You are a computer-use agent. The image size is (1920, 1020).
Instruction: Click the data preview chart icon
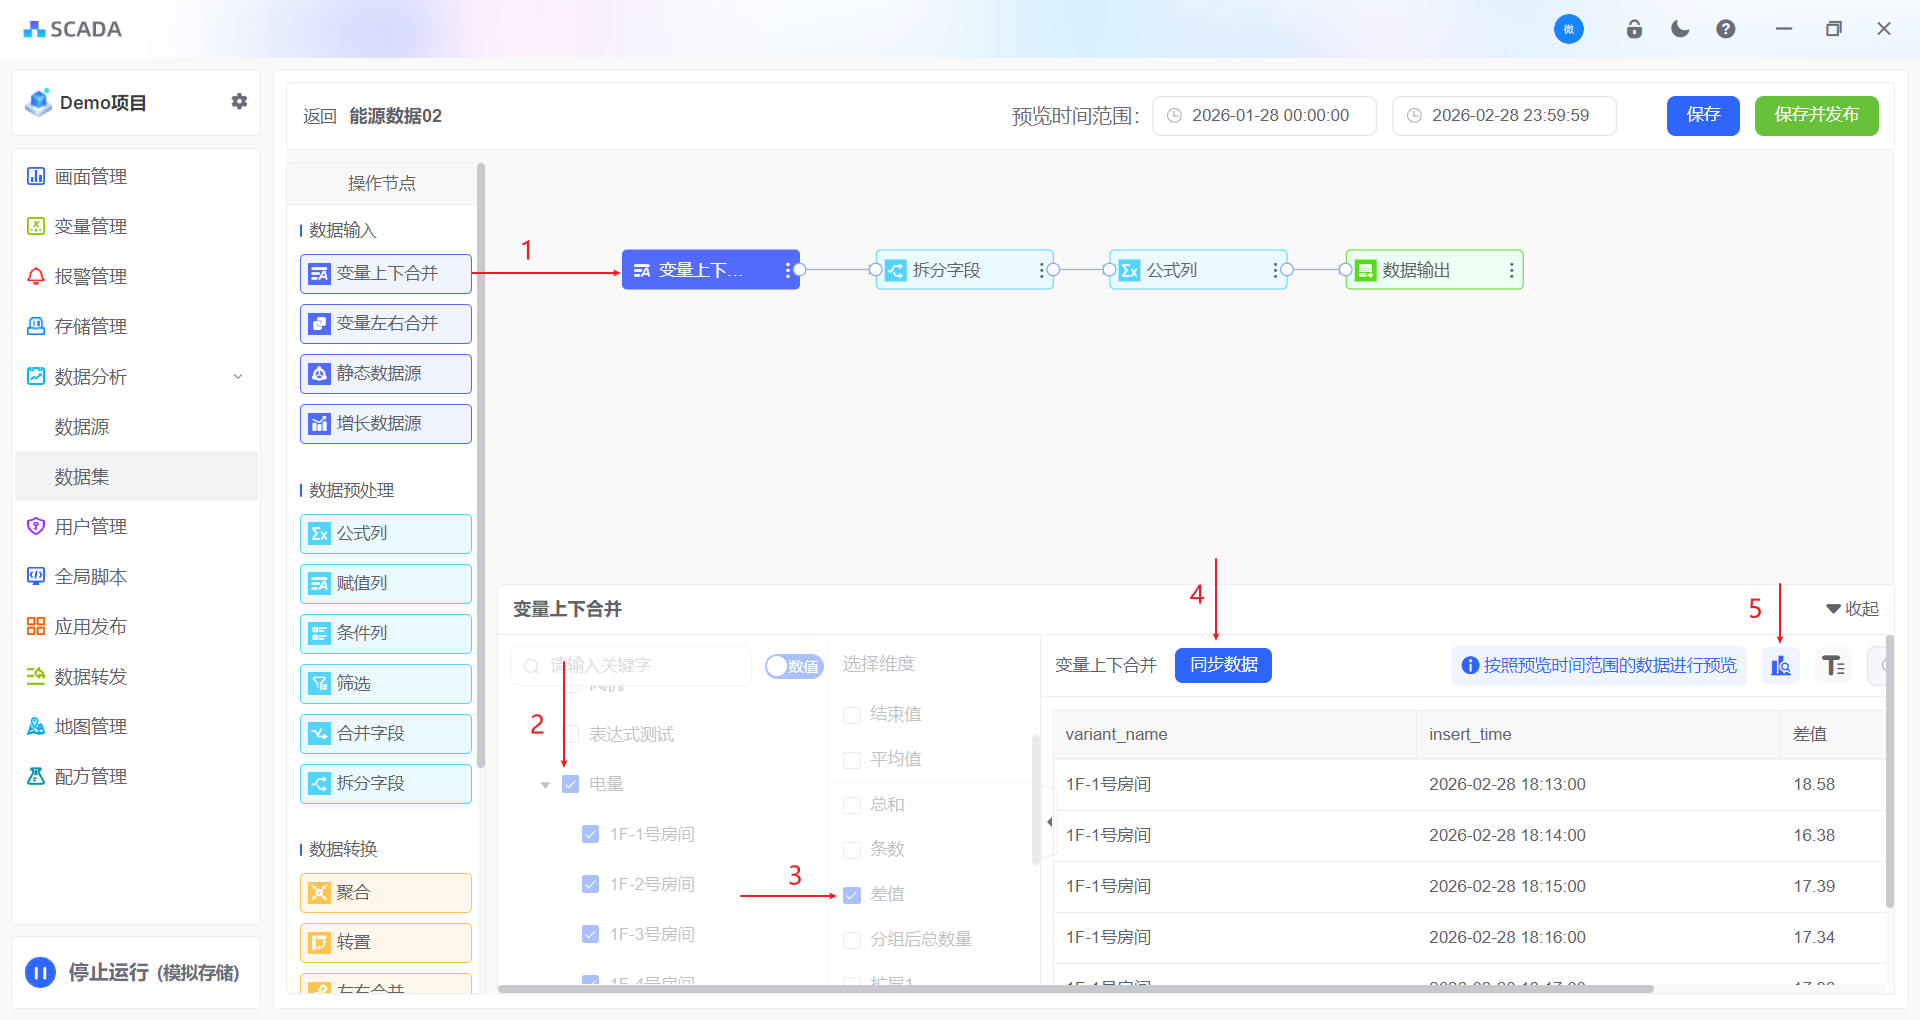[1781, 666]
